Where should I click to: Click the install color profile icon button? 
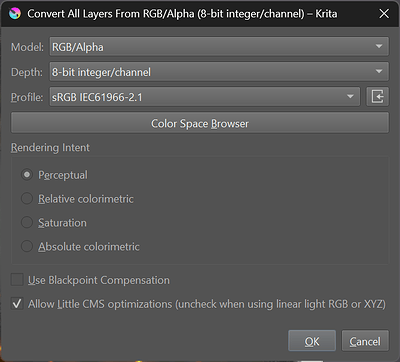coord(377,97)
